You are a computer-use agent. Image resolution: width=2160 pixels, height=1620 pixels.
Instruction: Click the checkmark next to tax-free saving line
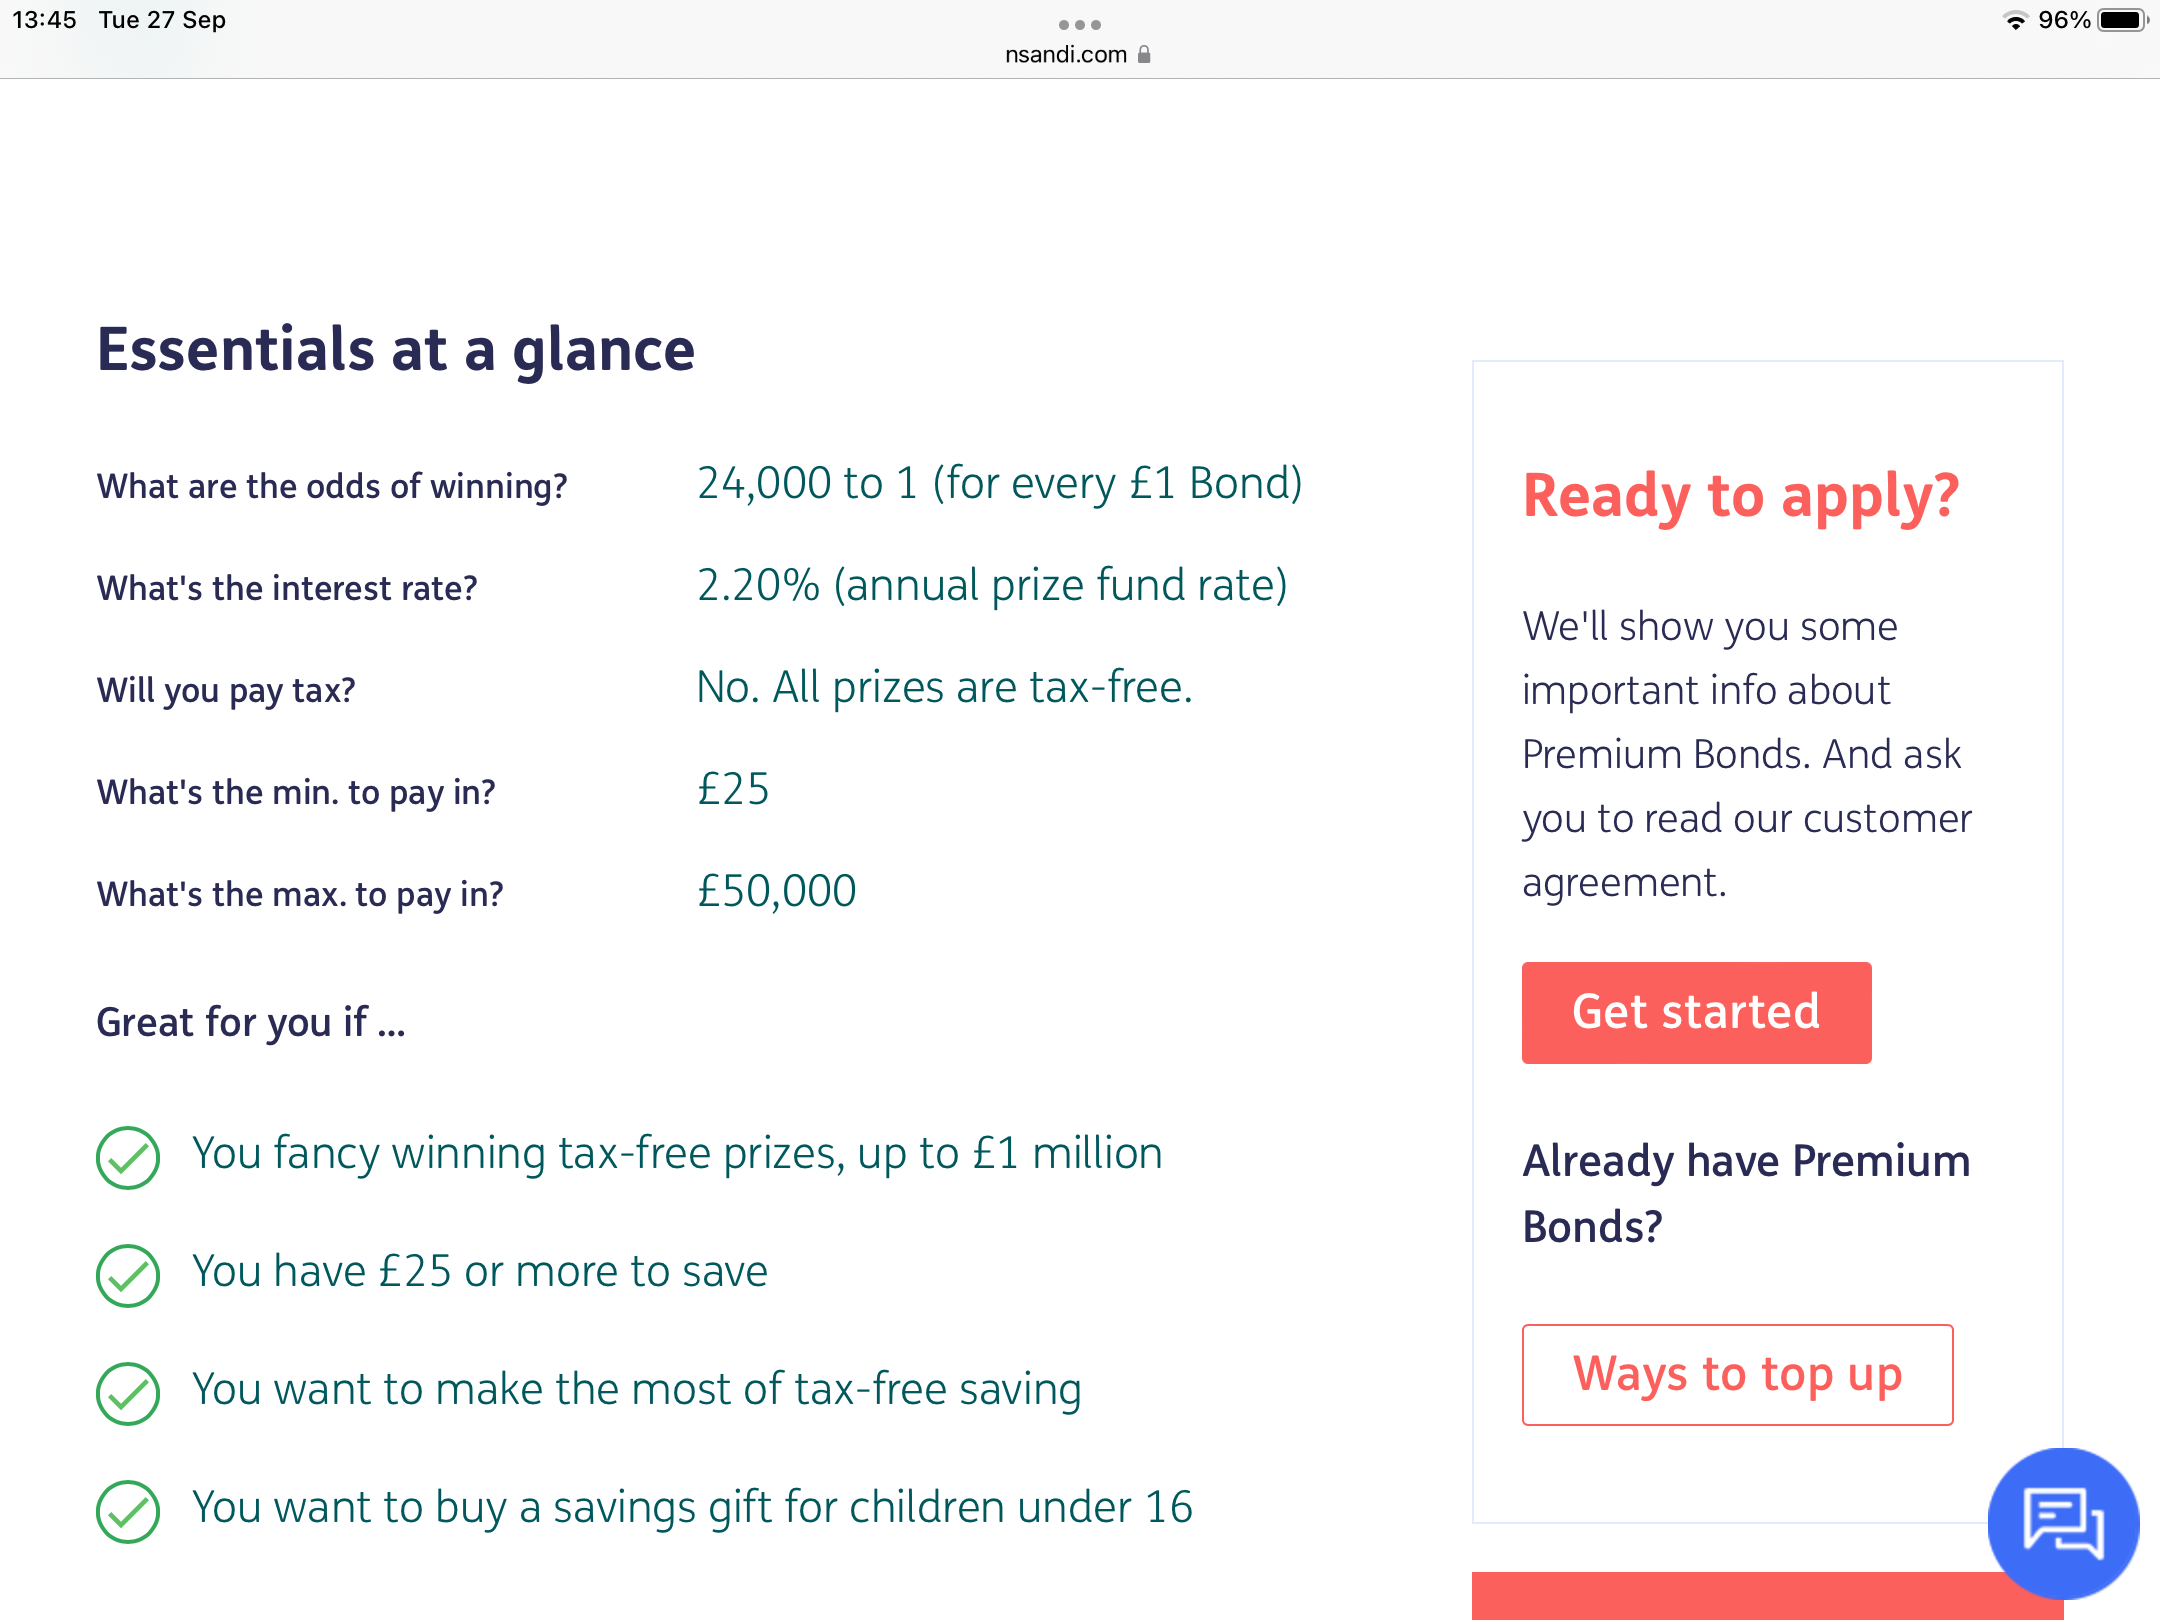click(x=128, y=1393)
